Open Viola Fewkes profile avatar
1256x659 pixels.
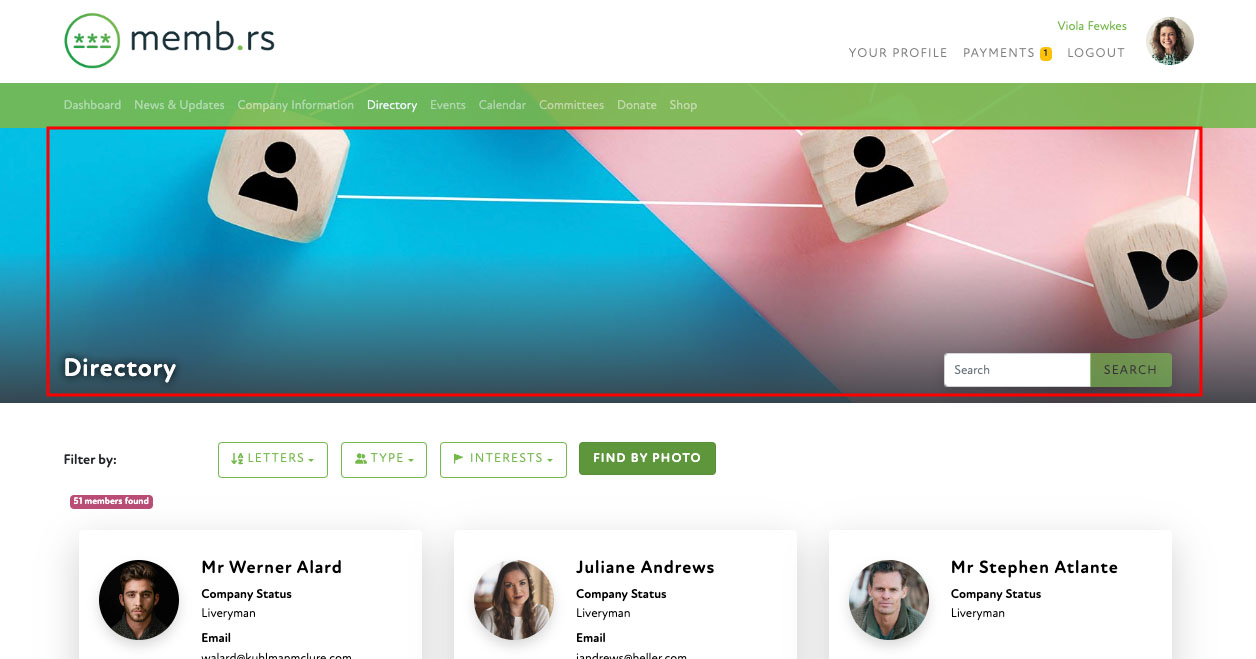[1170, 41]
